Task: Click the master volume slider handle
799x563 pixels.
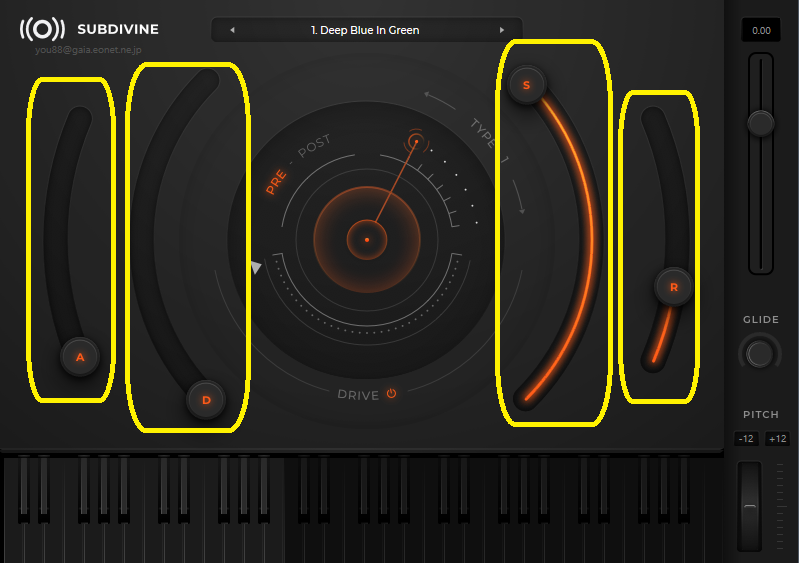Action: [x=761, y=123]
